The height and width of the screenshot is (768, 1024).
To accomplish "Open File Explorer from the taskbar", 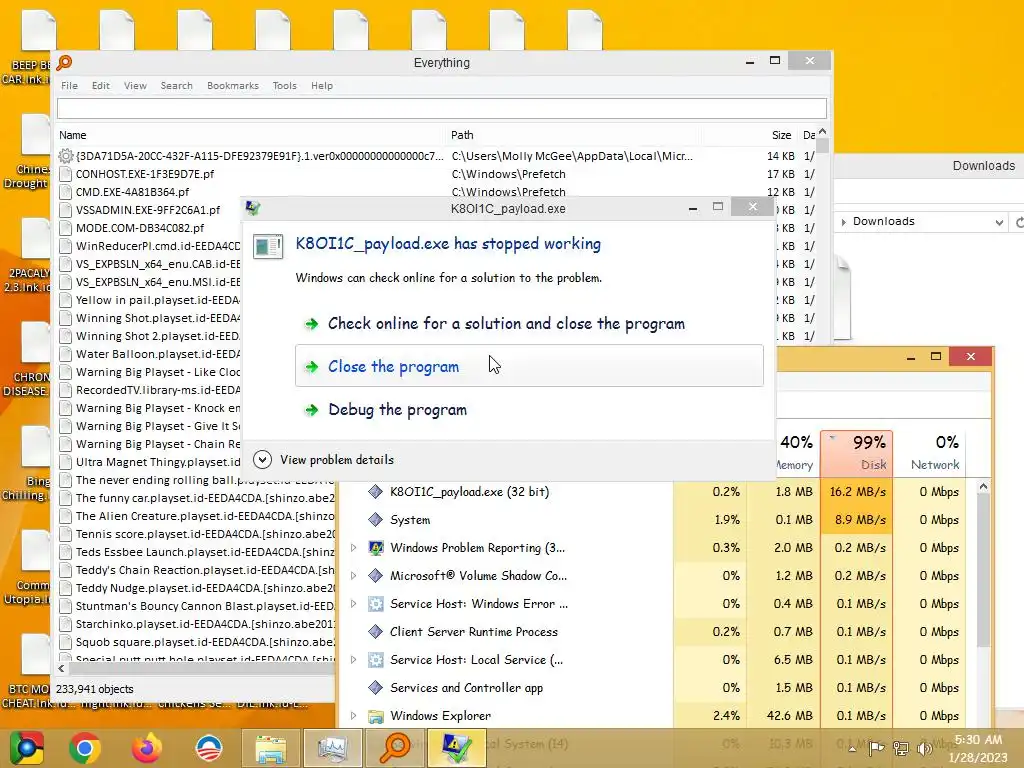I will (271, 748).
